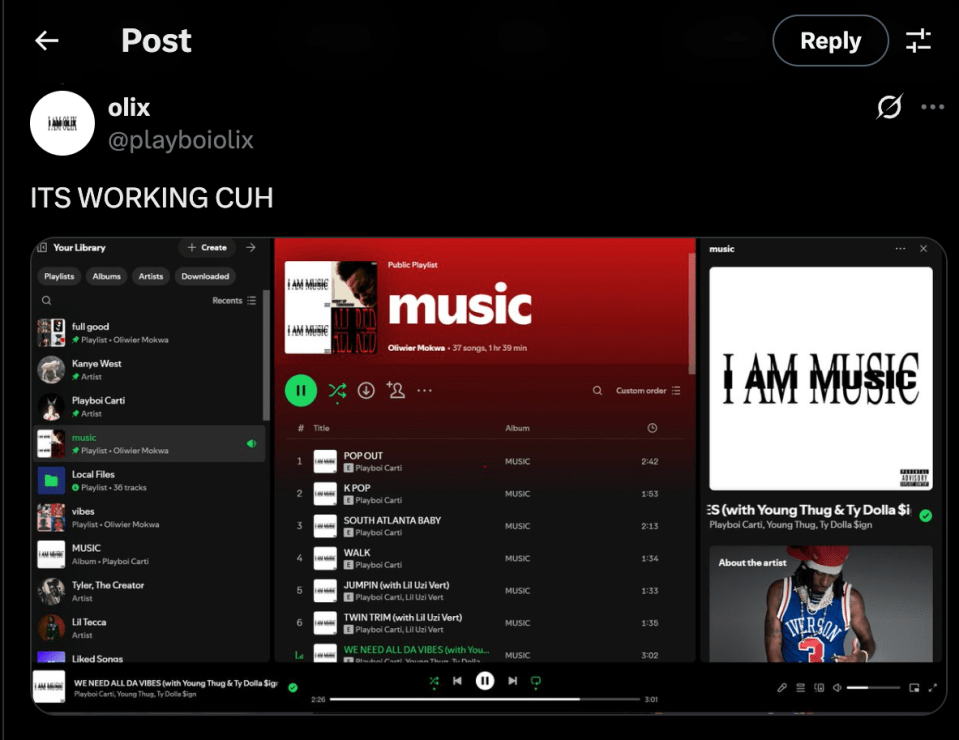Image resolution: width=959 pixels, height=740 pixels.
Task: Open Kanye West artist in library
Action: (150, 370)
